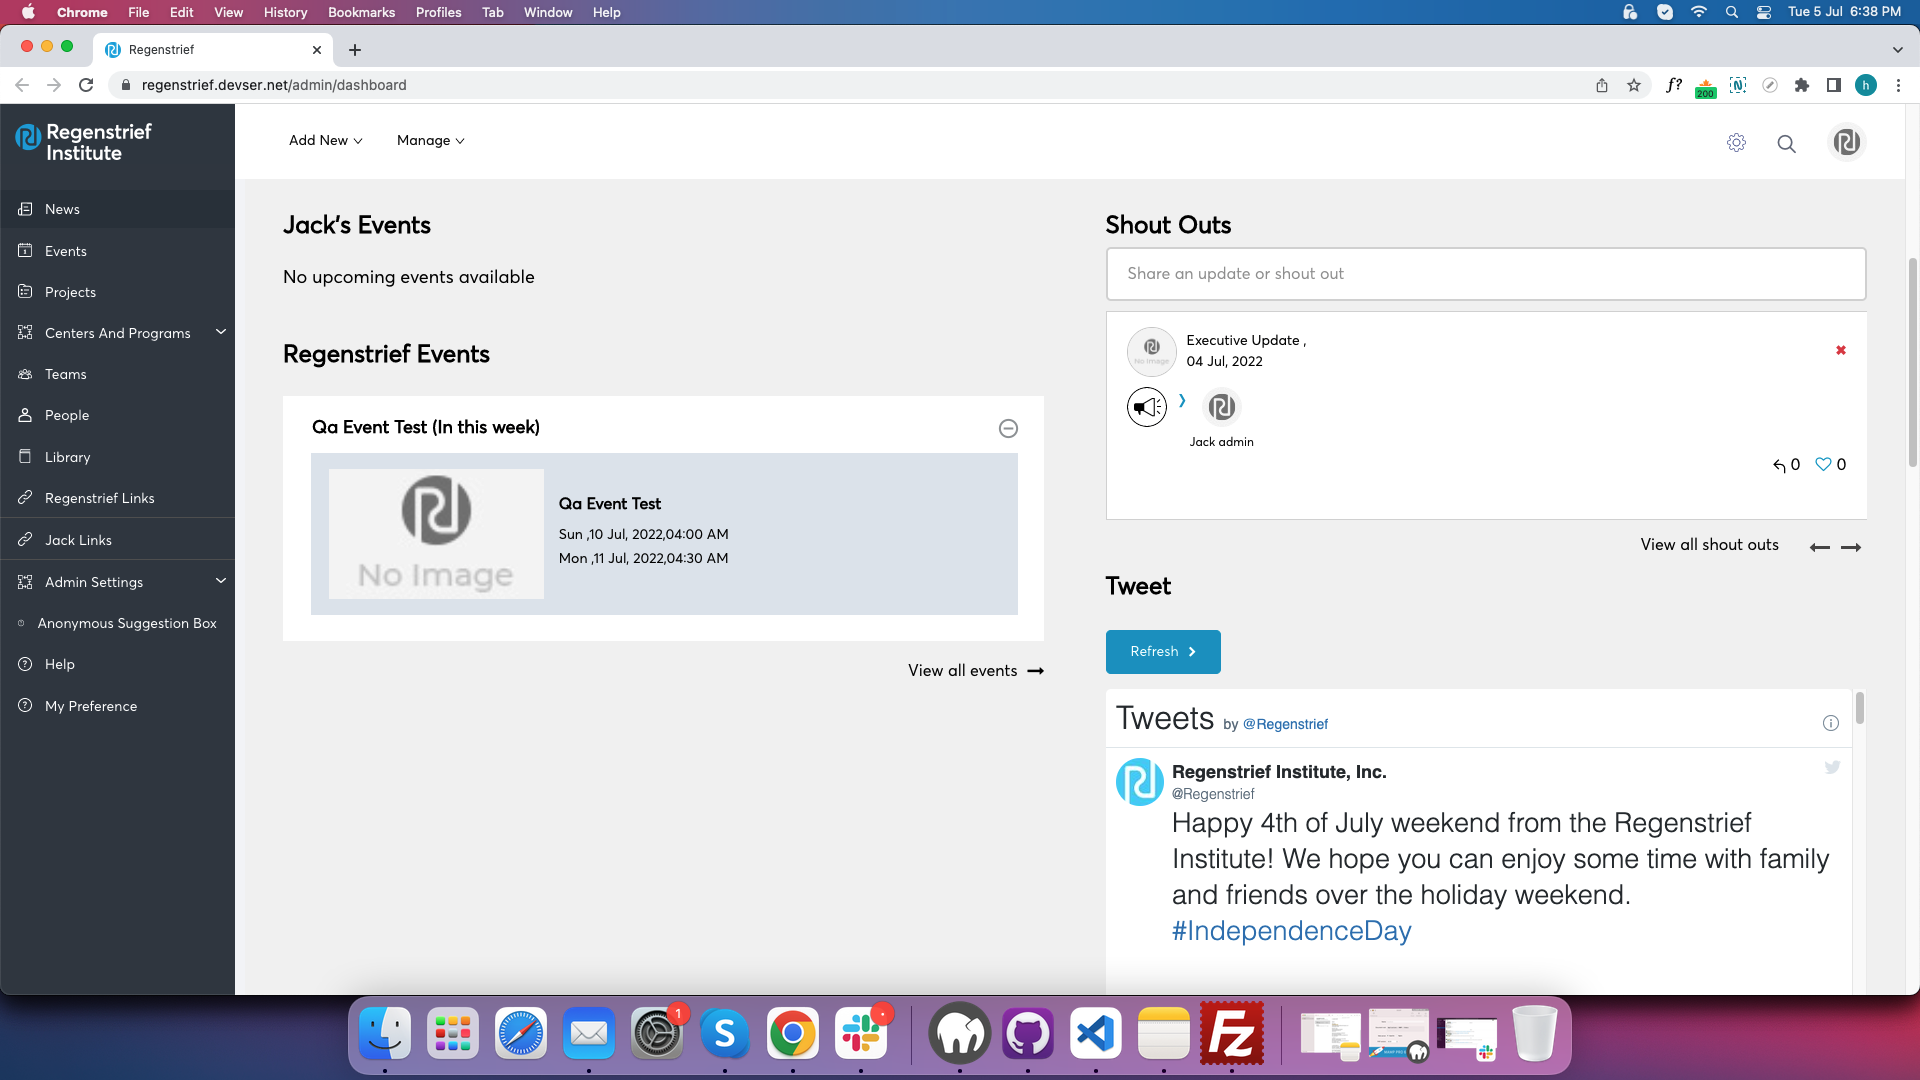
Task: Open the Qa Event Test event title
Action: click(609, 504)
